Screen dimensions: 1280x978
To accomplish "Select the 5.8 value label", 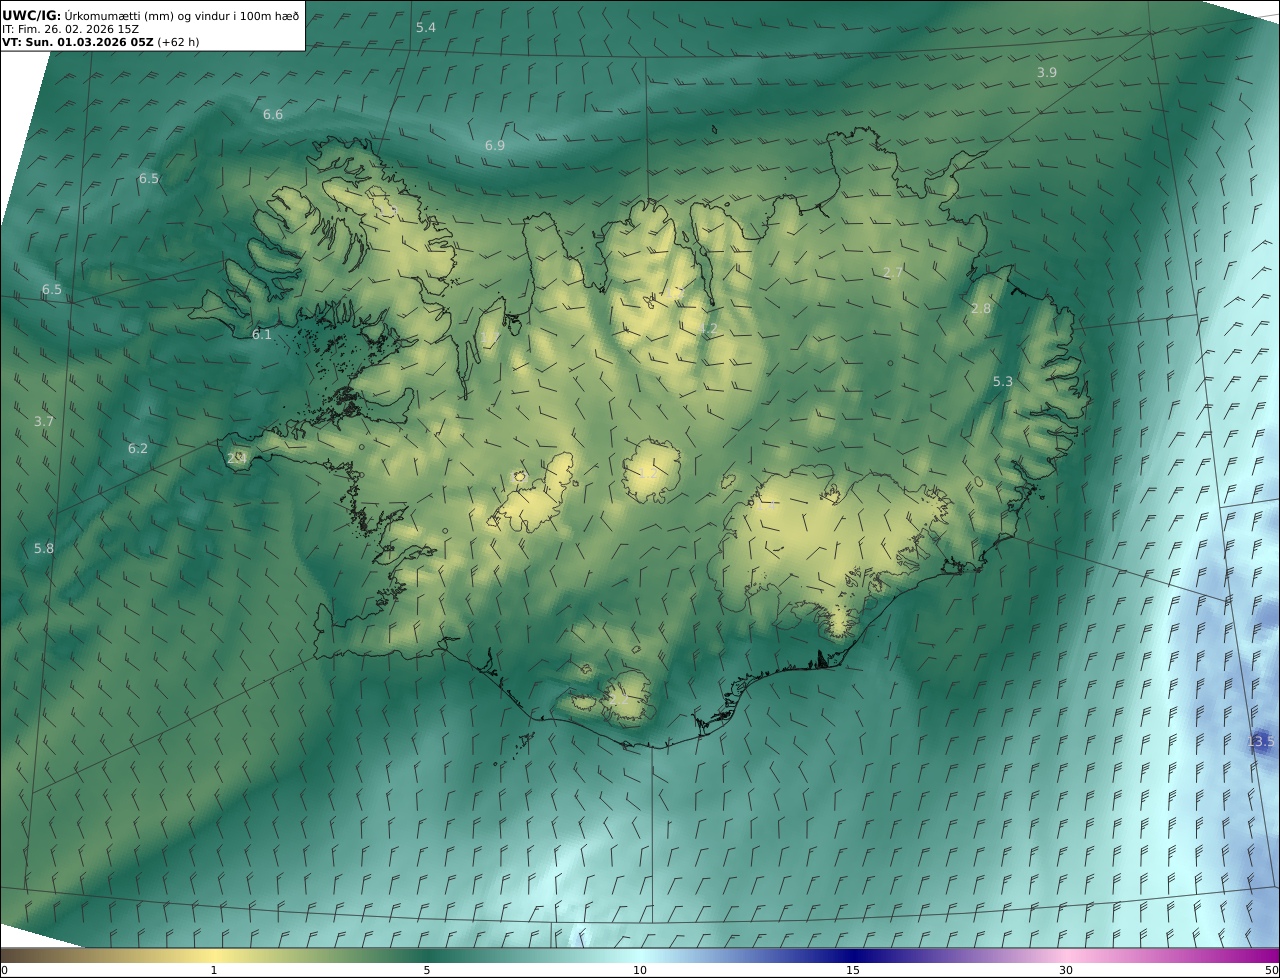I will pyautogui.click(x=44, y=549).
